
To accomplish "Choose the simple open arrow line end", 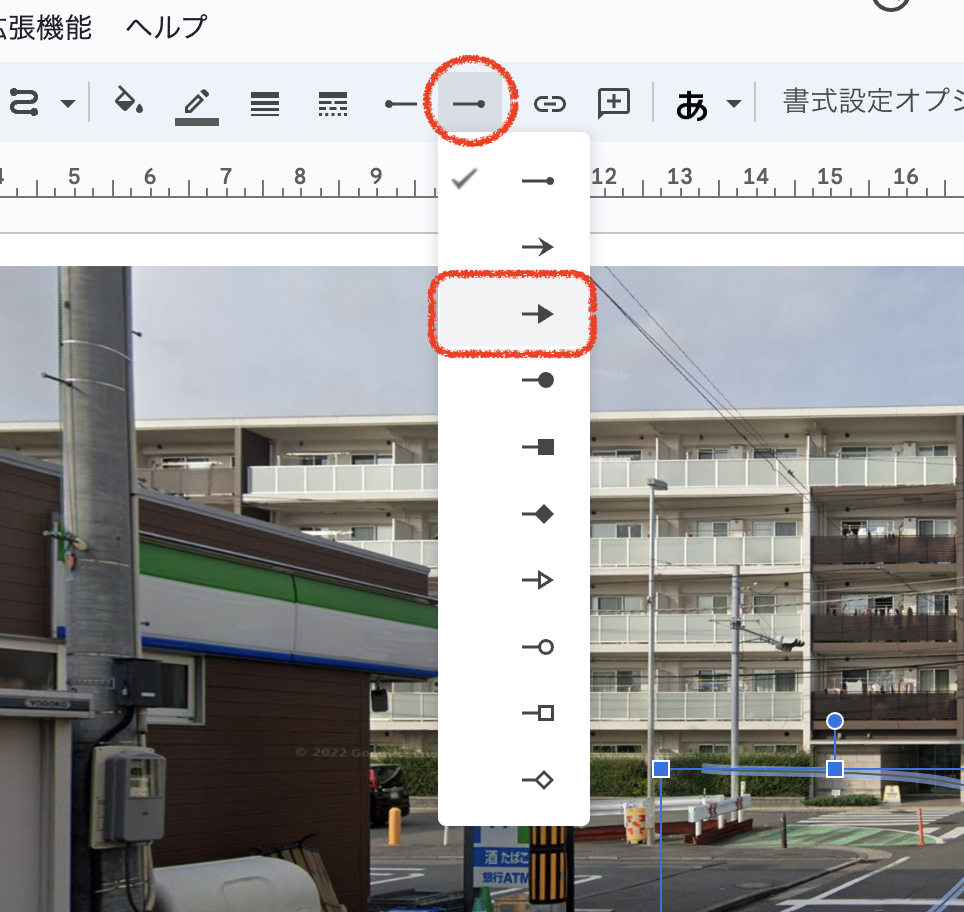I will (538, 247).
